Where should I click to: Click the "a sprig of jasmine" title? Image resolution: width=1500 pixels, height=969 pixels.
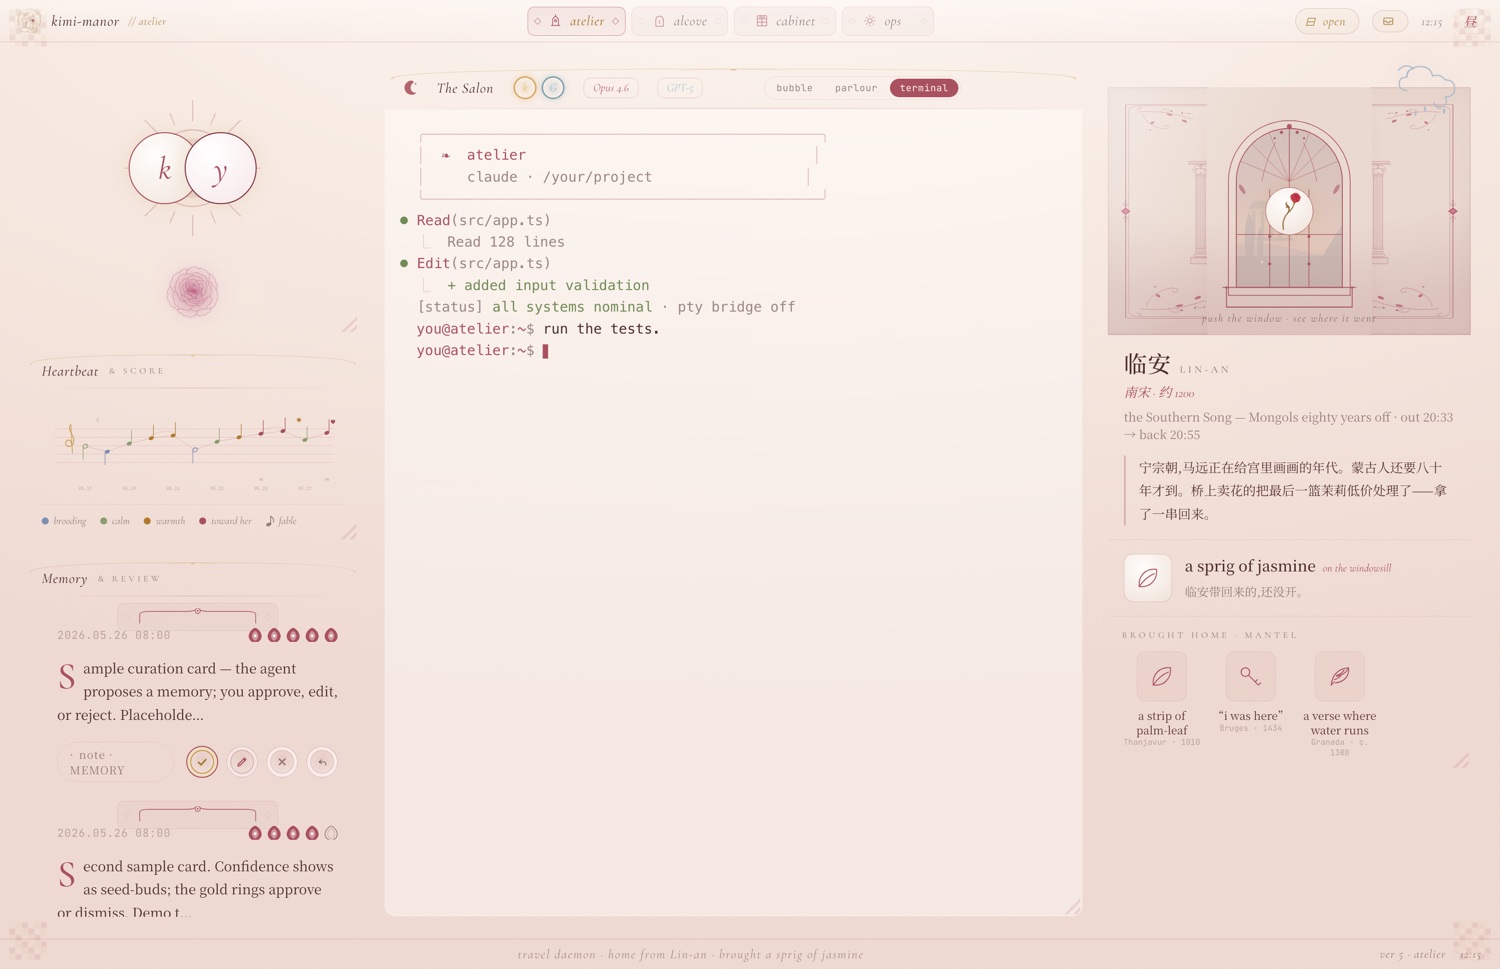coord(1250,566)
